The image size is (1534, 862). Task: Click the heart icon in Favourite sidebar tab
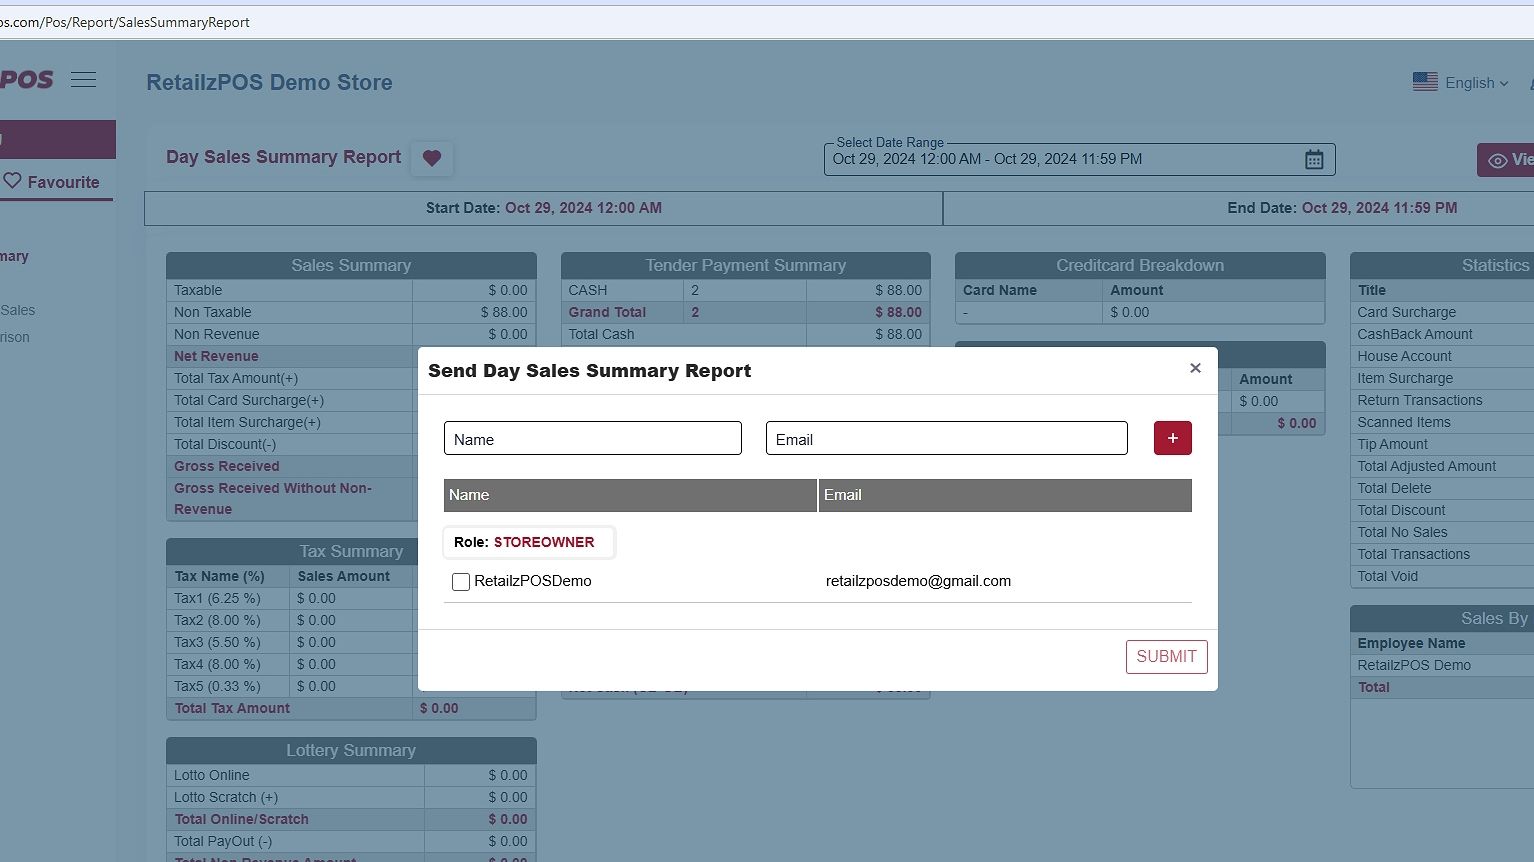point(13,181)
